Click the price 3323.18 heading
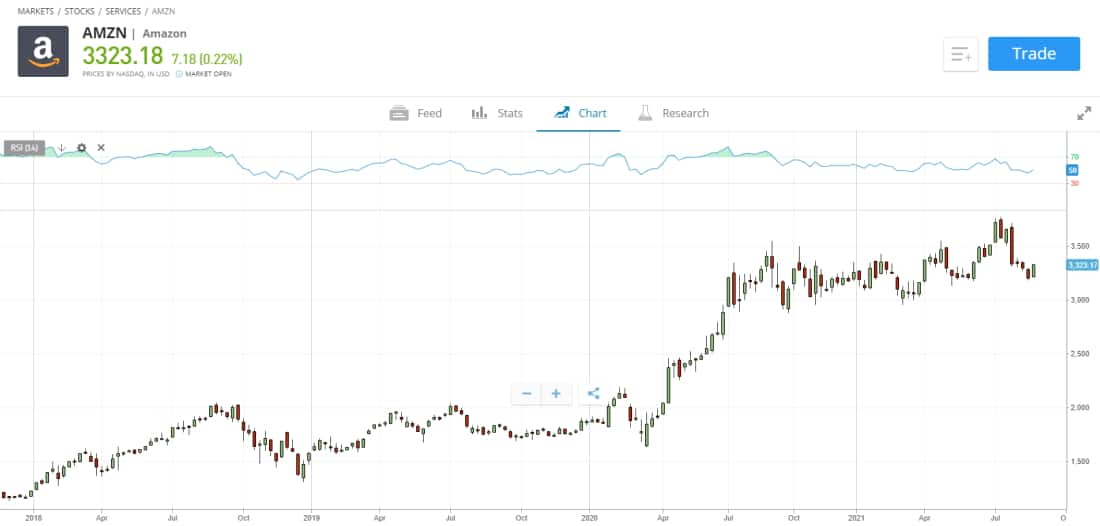 tap(123, 55)
